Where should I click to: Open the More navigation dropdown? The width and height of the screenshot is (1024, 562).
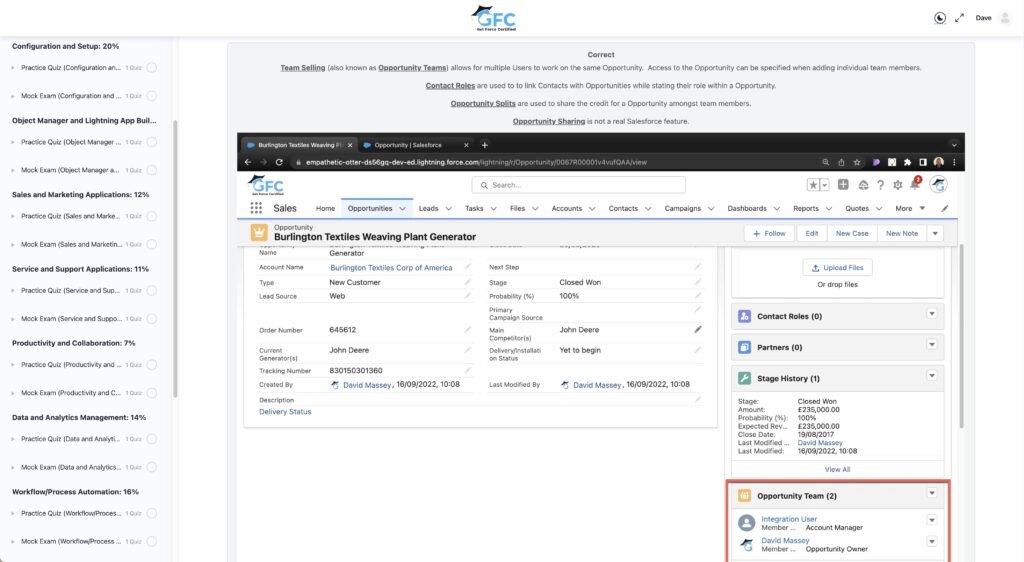click(x=910, y=208)
